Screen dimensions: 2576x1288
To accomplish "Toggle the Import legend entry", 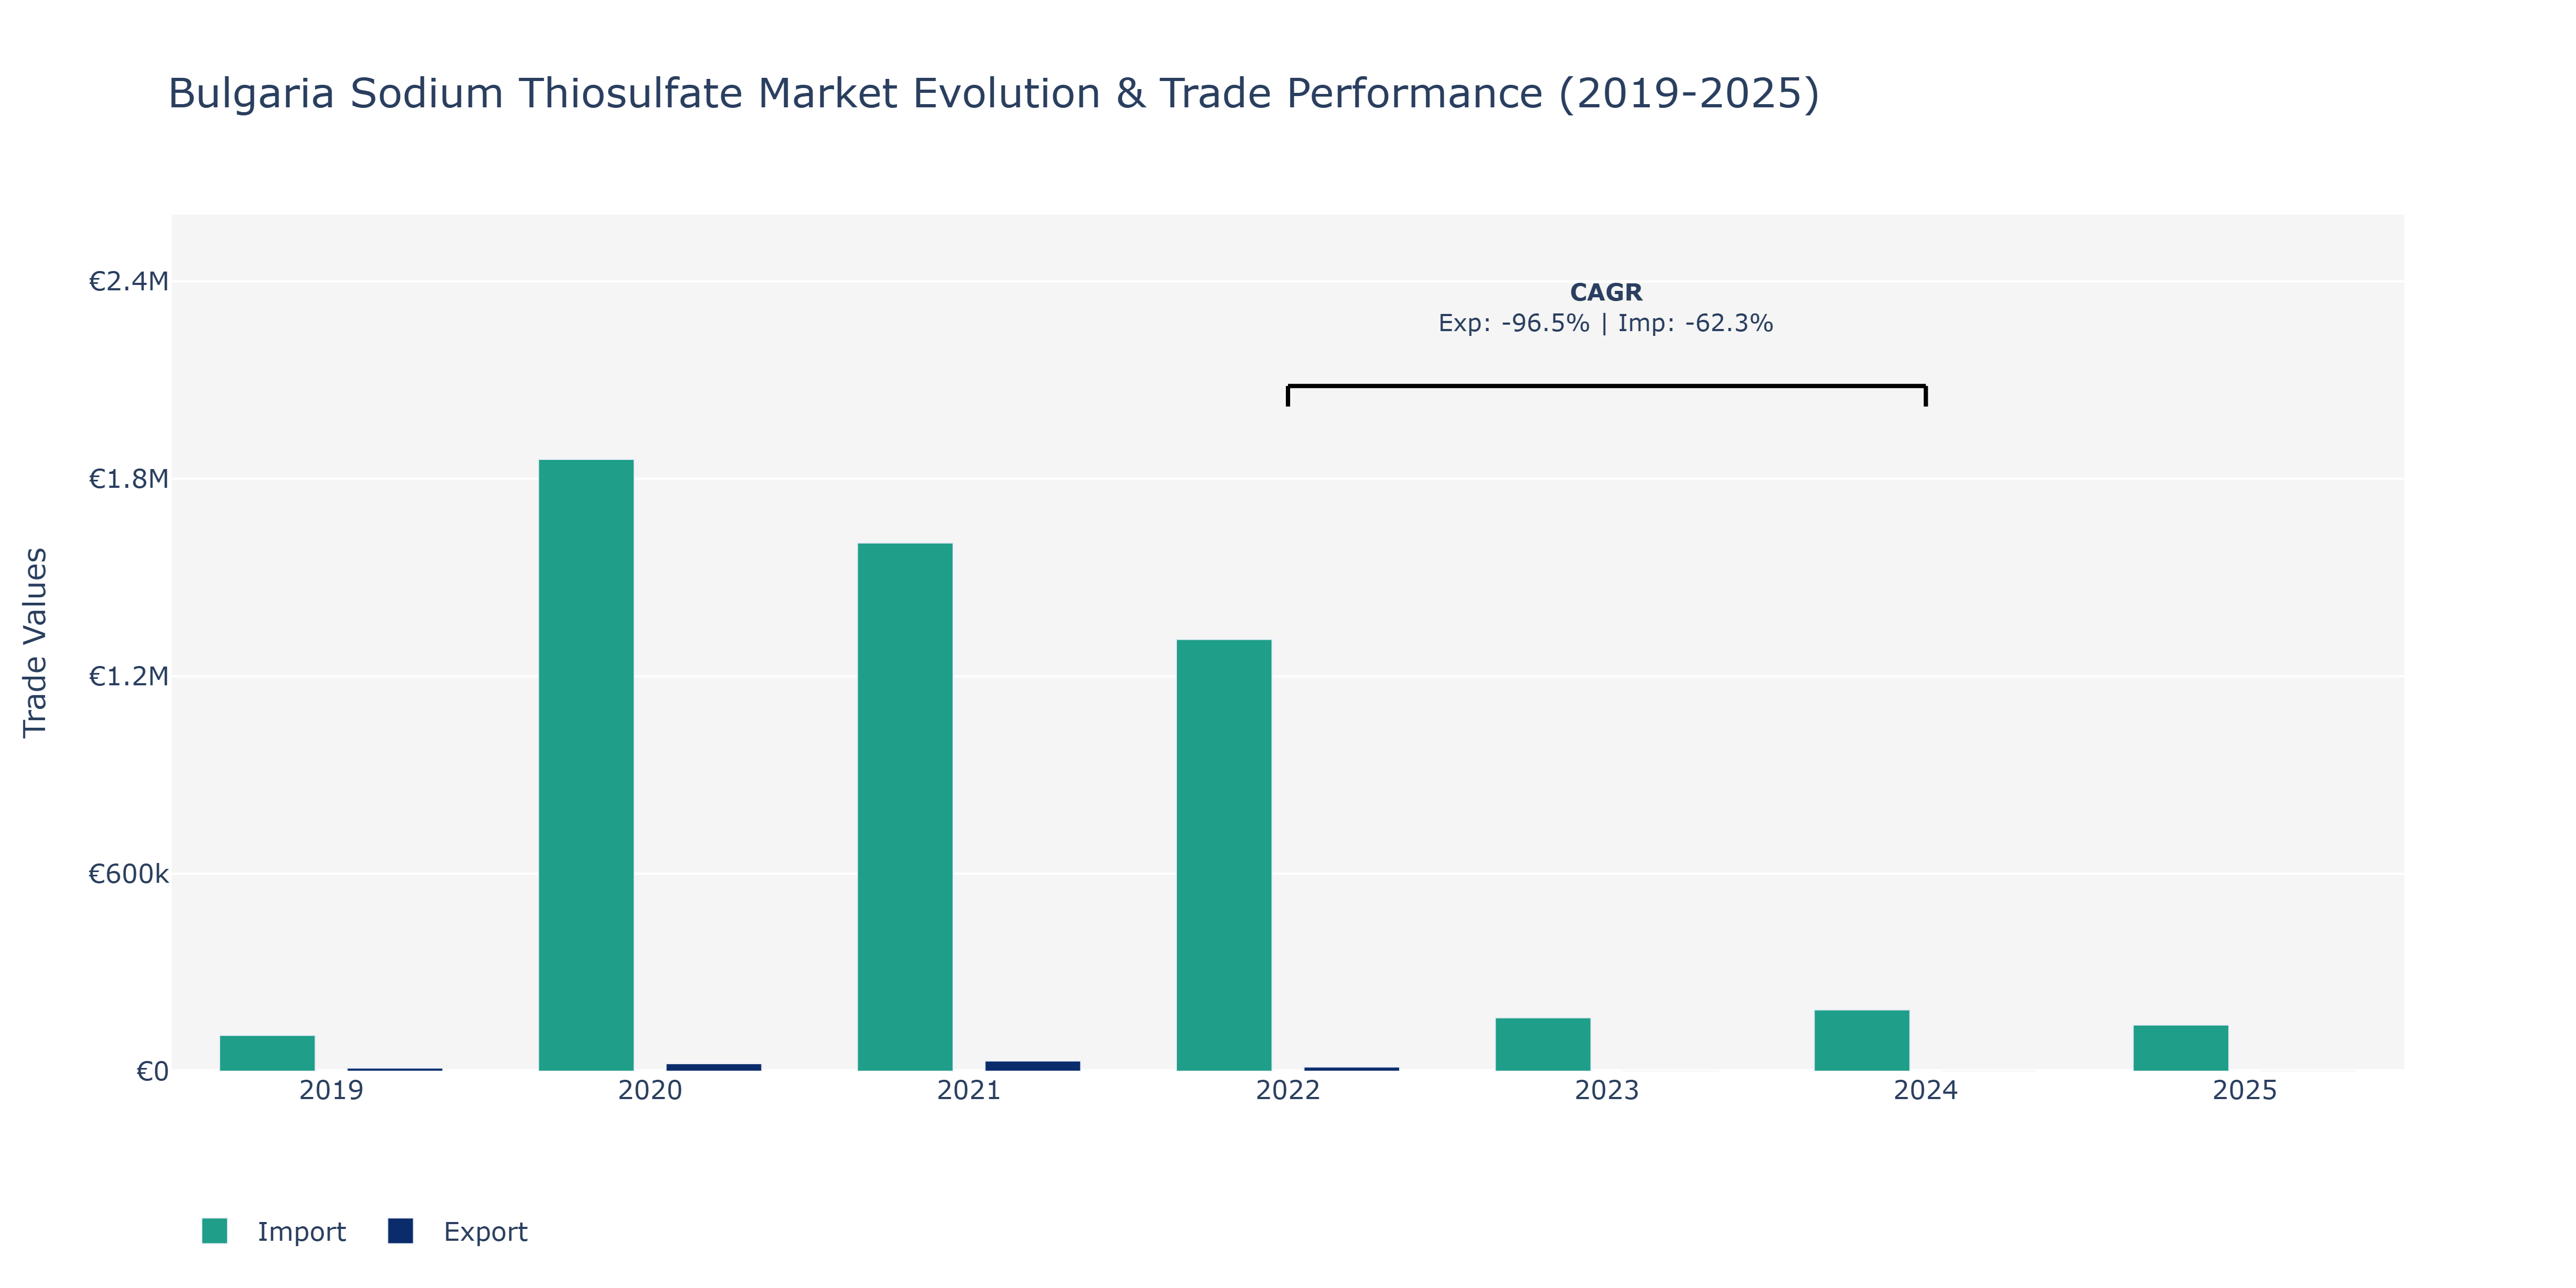I will point(273,1231).
